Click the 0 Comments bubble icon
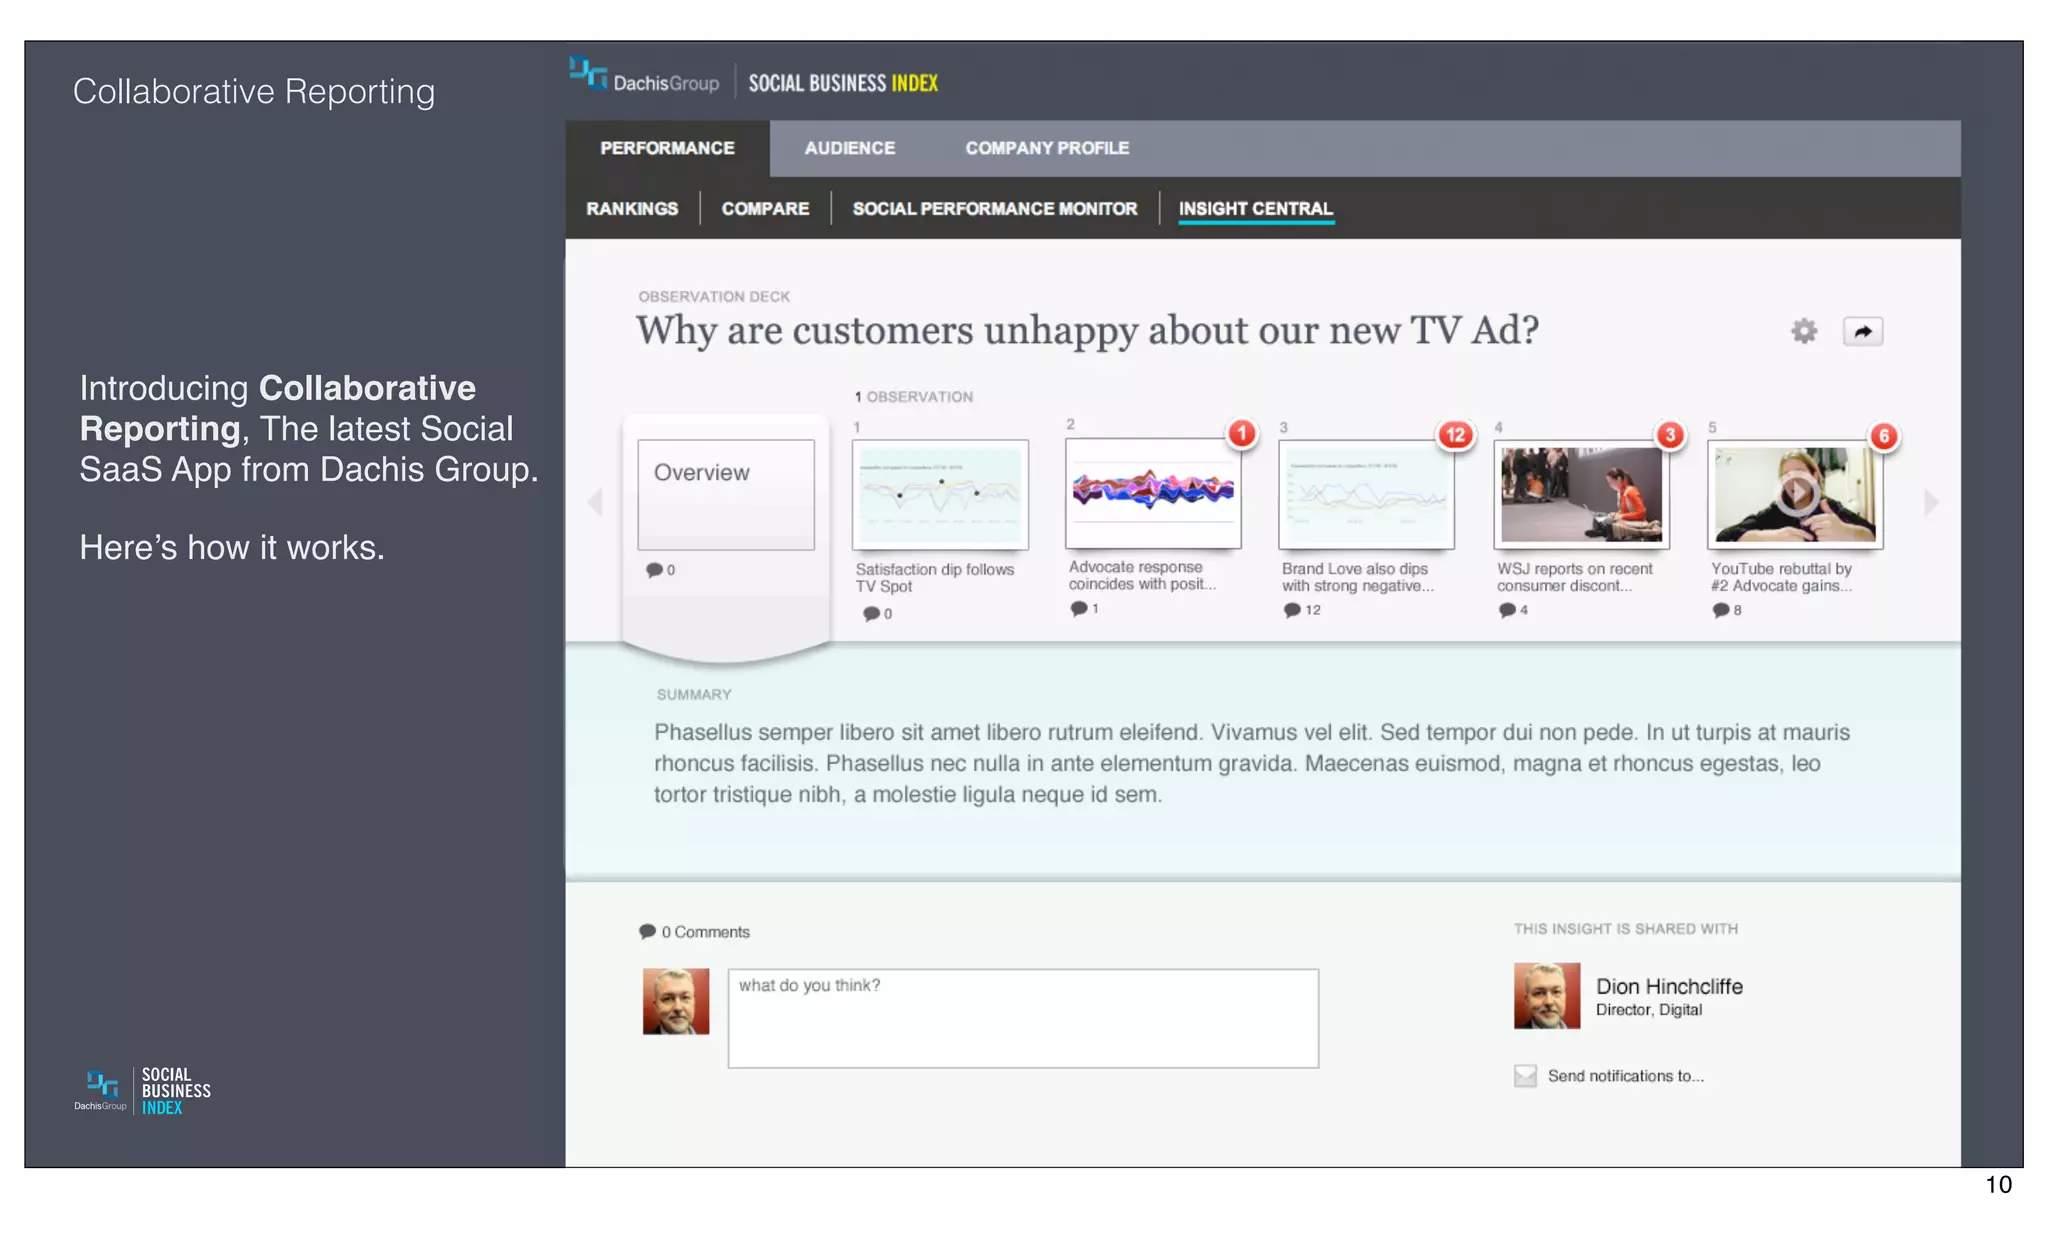2048x1243 pixels. (647, 931)
